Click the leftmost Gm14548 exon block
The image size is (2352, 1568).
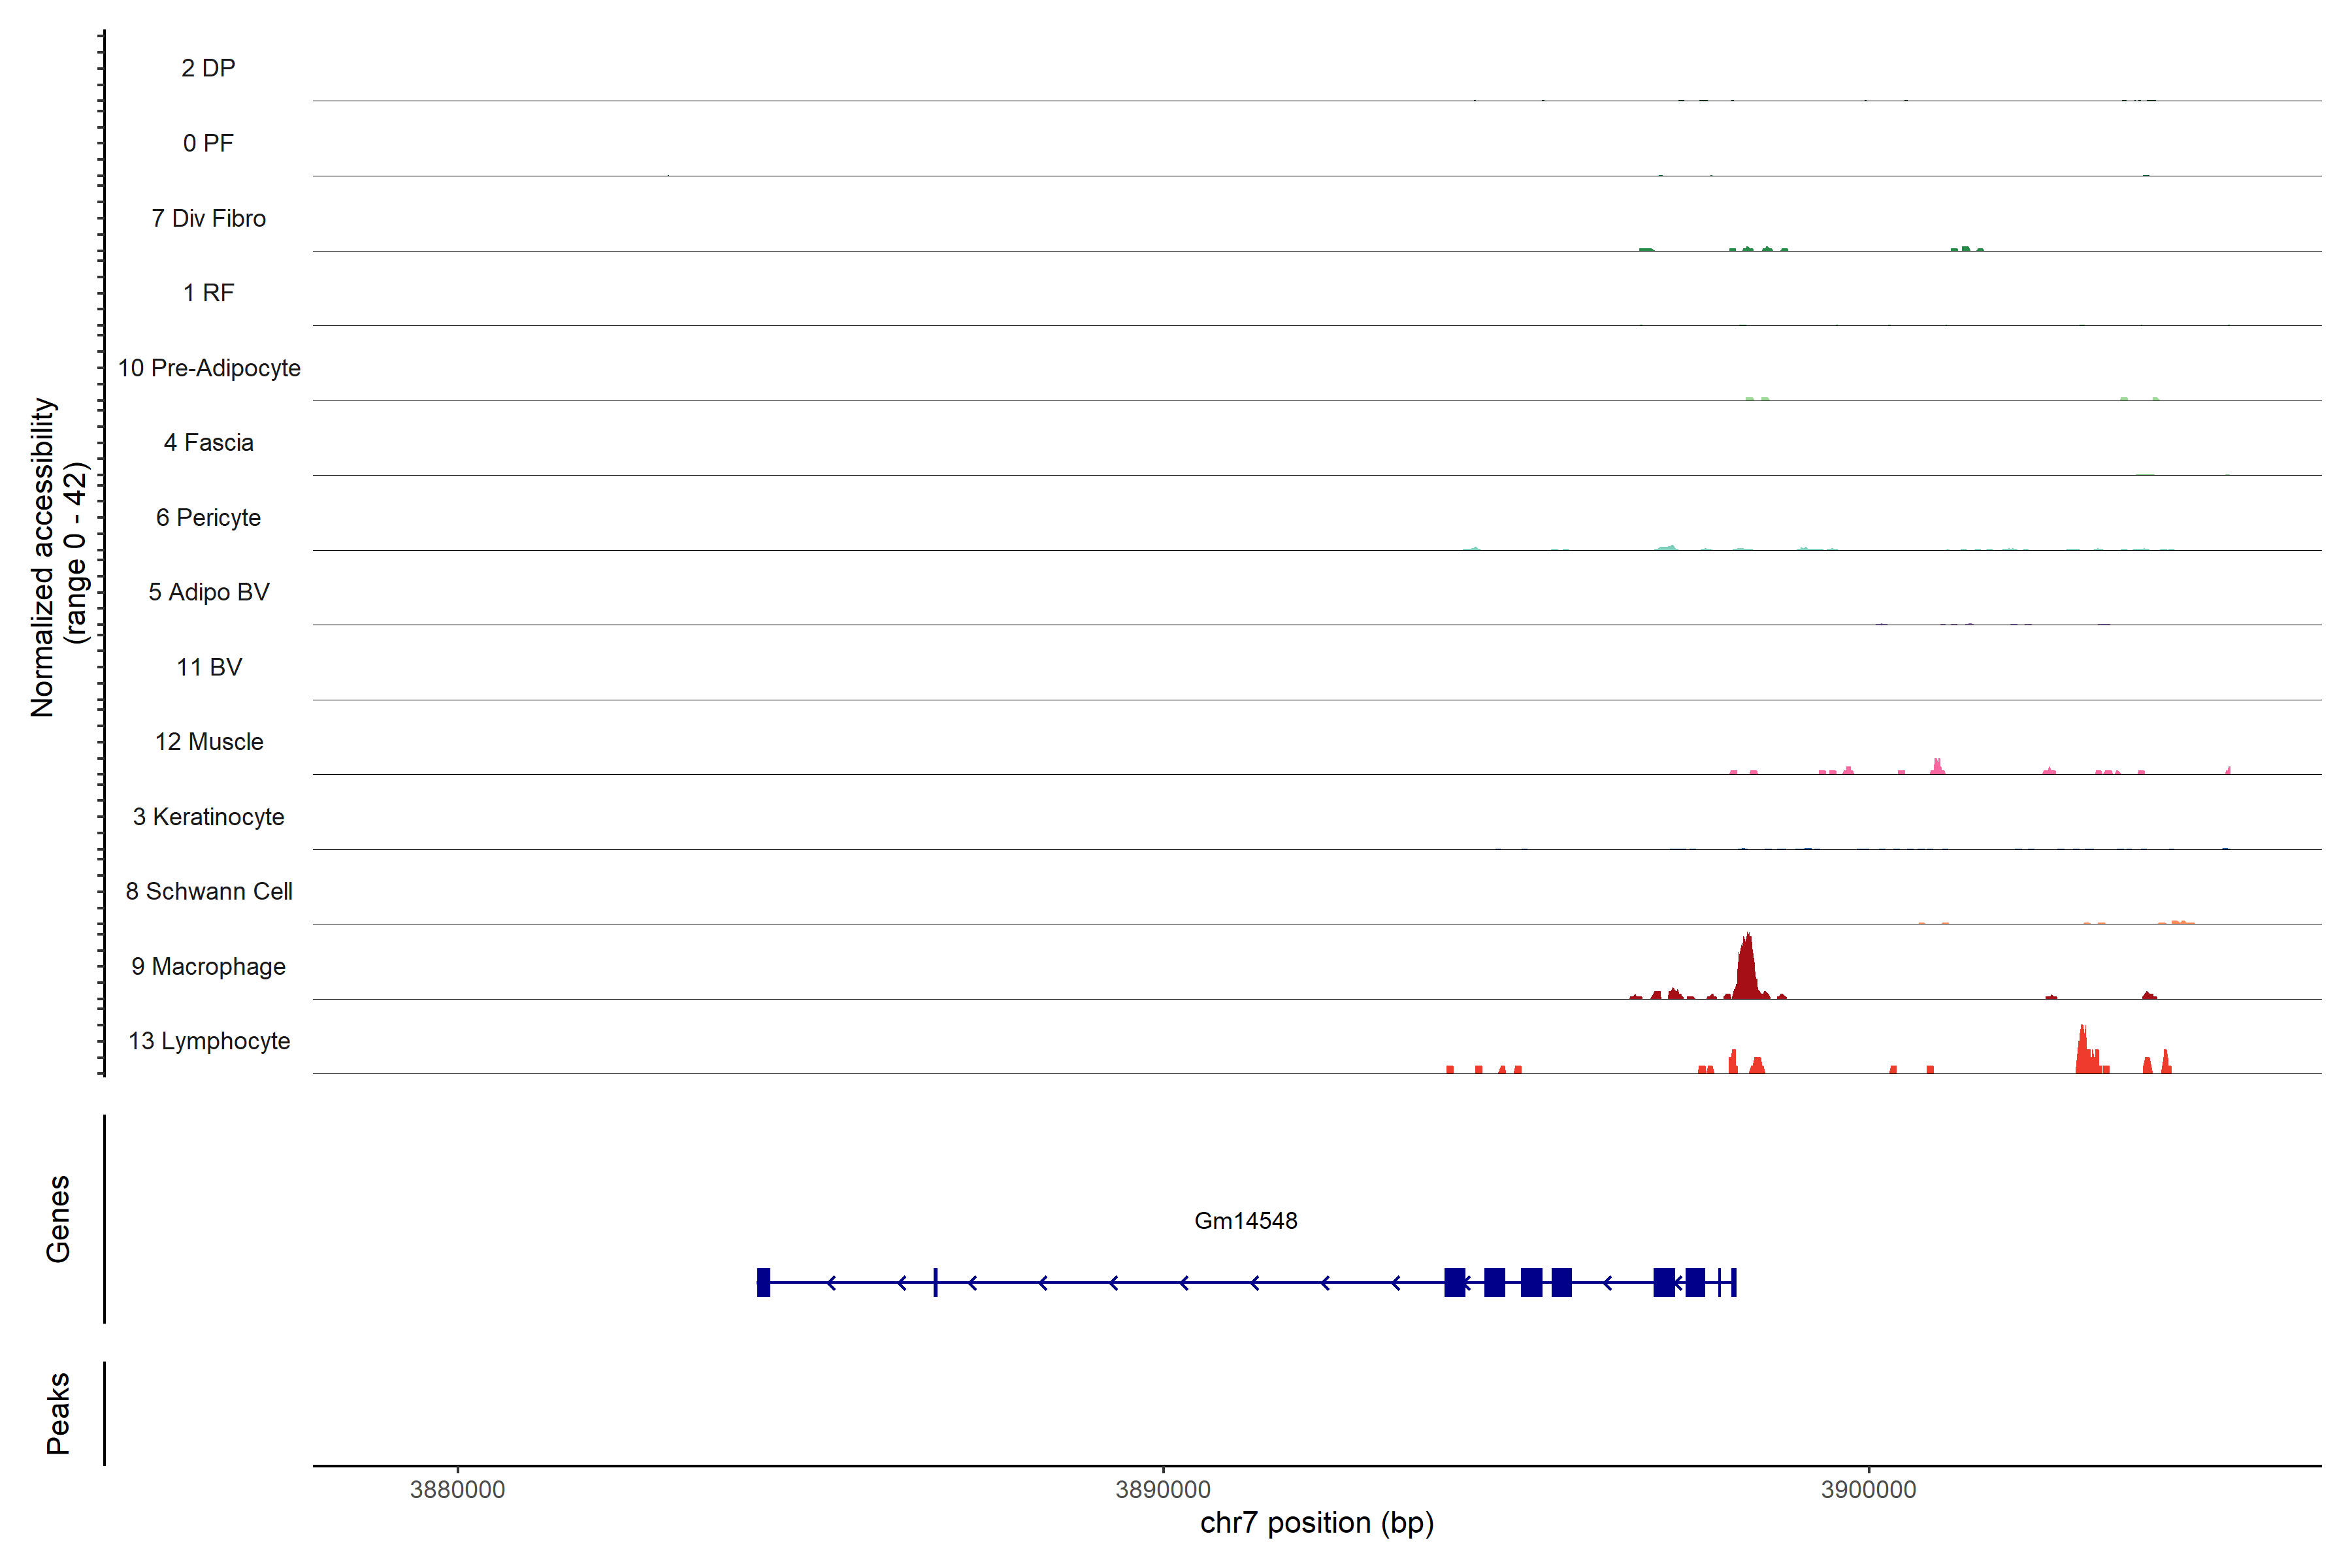tap(763, 1282)
